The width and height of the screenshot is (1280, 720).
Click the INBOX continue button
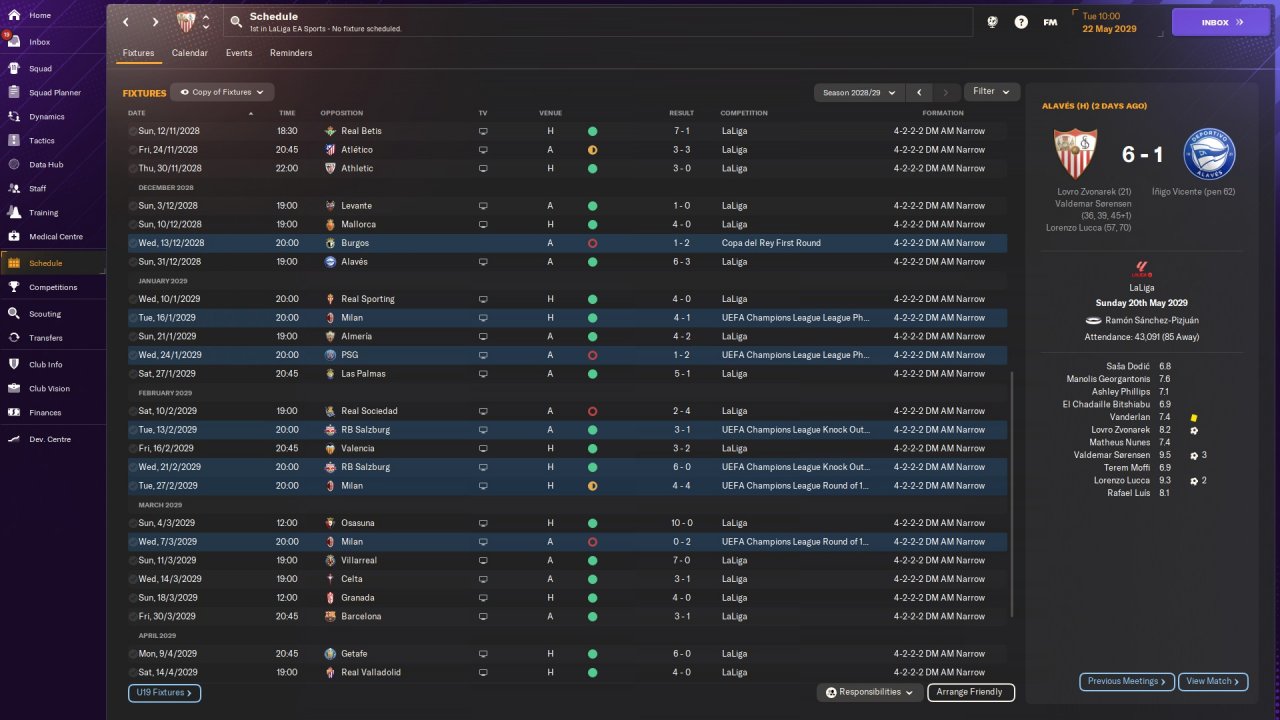pos(1220,22)
